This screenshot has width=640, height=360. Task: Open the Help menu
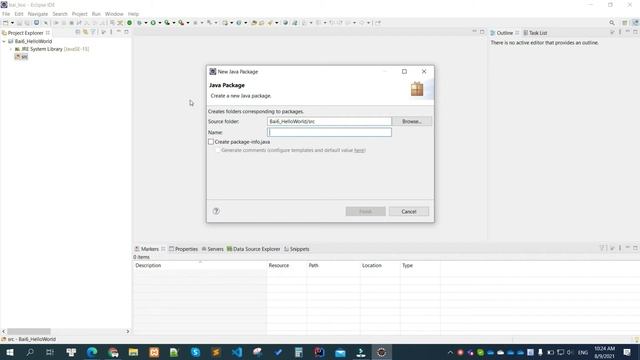tap(133, 14)
